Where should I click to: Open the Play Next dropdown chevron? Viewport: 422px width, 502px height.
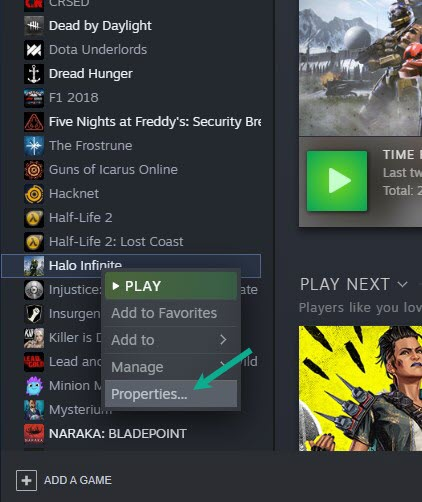click(403, 284)
